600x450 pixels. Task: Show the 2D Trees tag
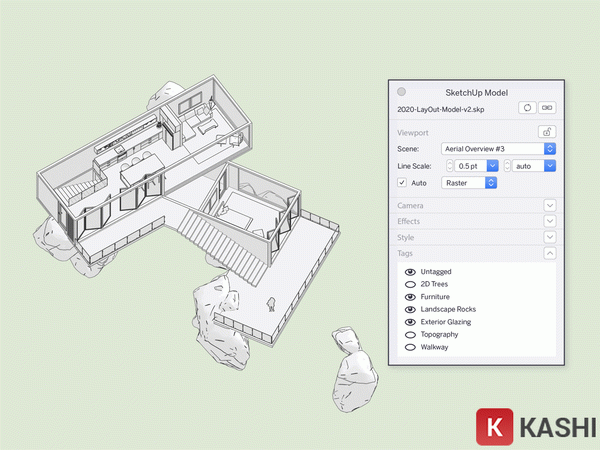coord(410,285)
